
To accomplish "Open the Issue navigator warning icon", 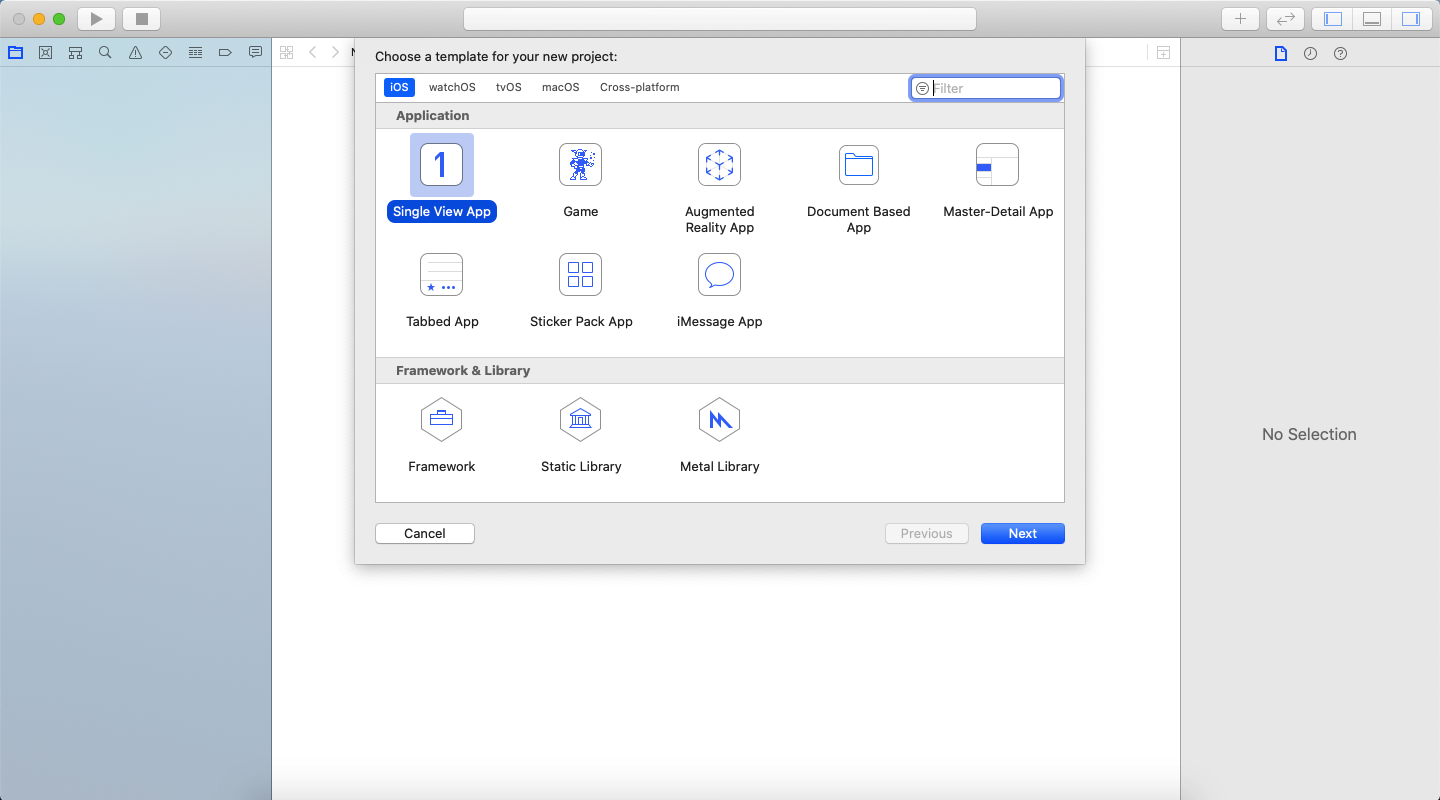I will coord(135,52).
